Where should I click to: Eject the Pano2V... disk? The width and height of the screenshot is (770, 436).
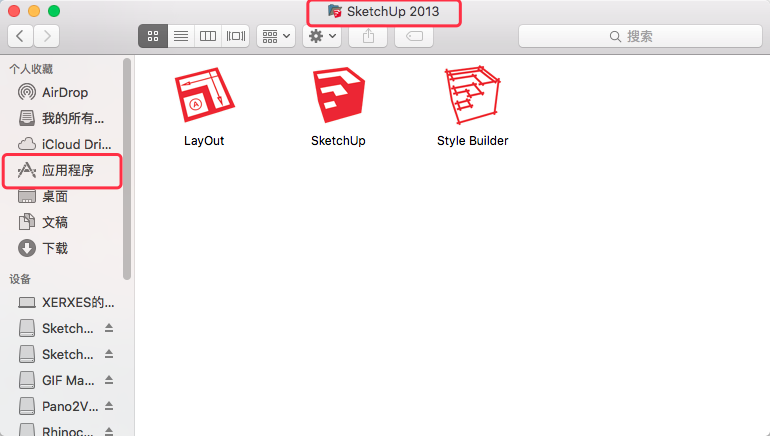pos(109,406)
